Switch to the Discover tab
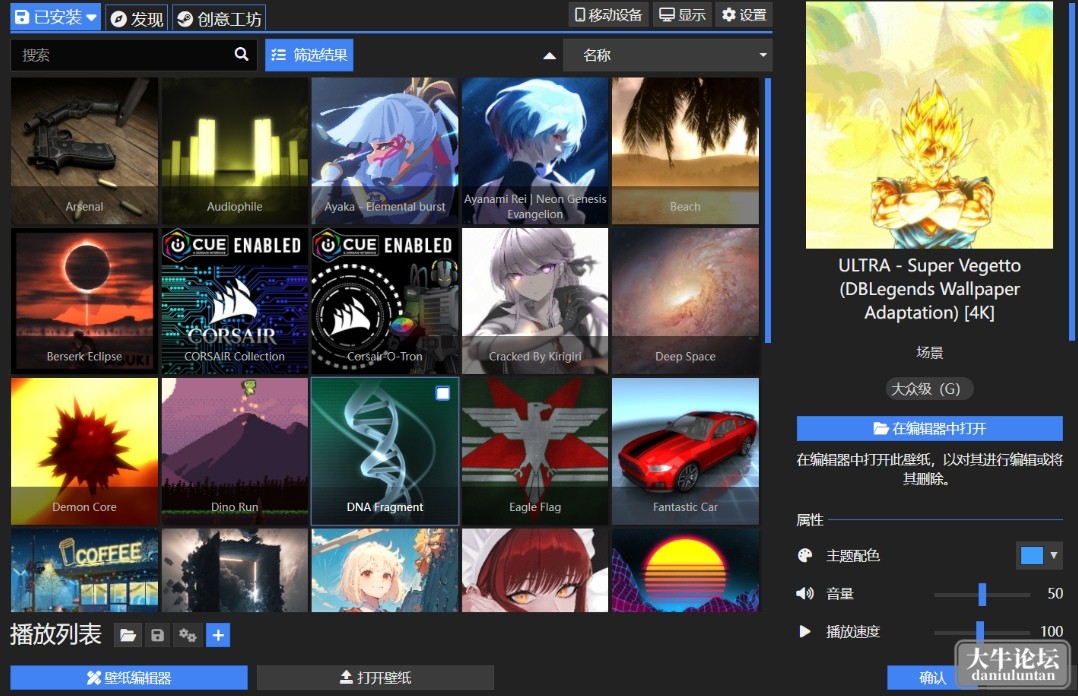 (x=137, y=18)
